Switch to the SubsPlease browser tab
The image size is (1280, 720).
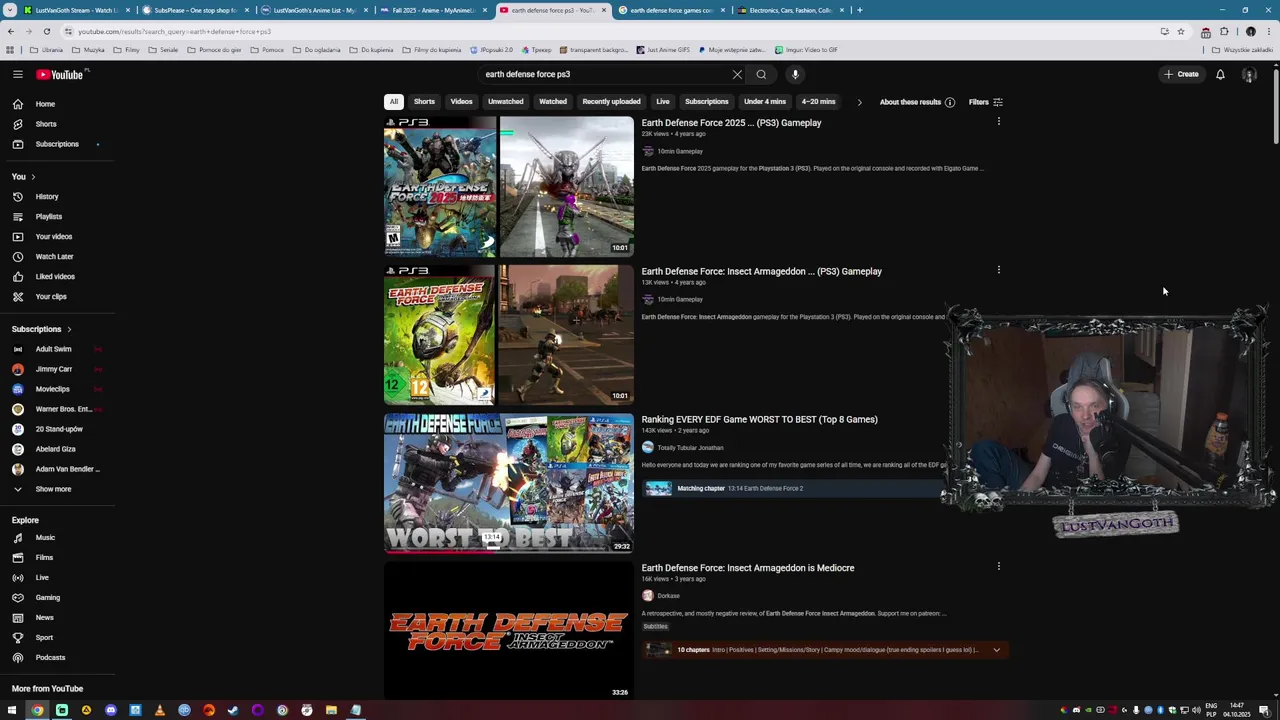pos(194,10)
